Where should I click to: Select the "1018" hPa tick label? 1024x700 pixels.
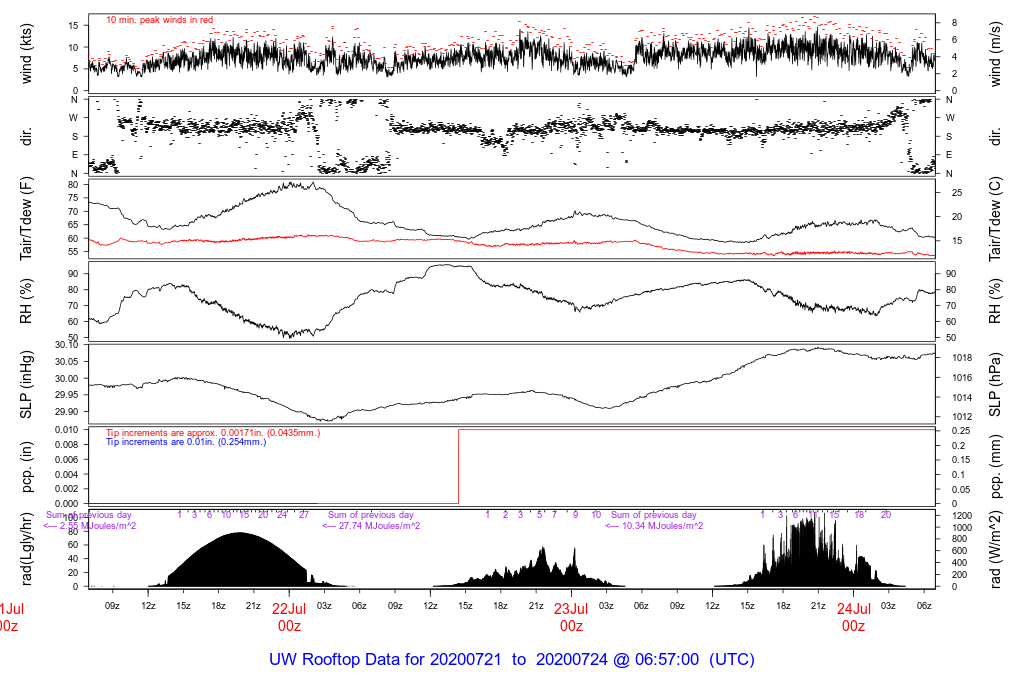962,358
